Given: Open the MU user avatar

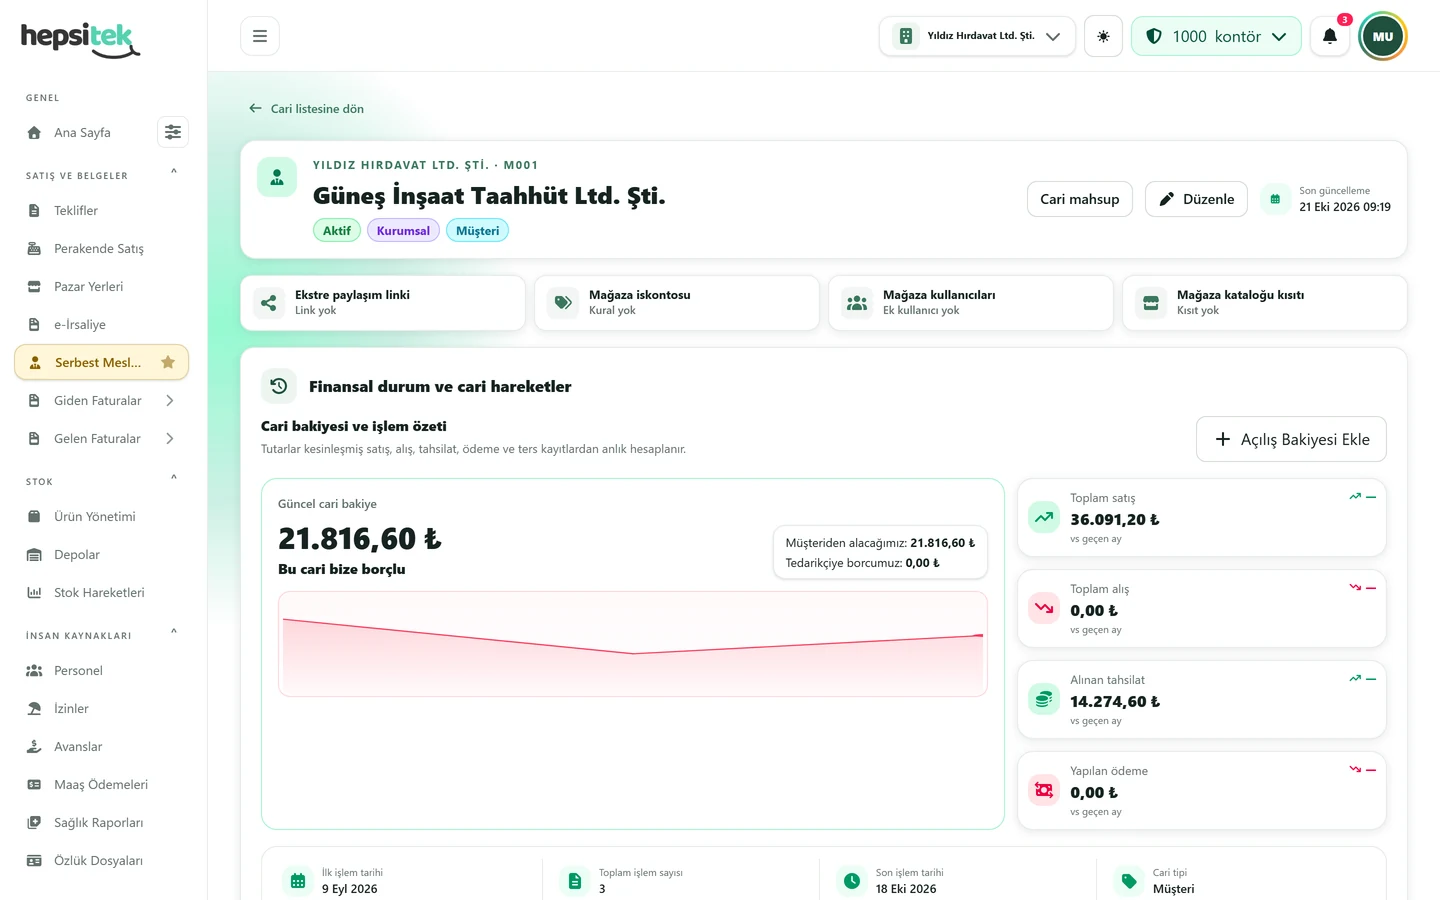Looking at the screenshot, I should pos(1383,36).
